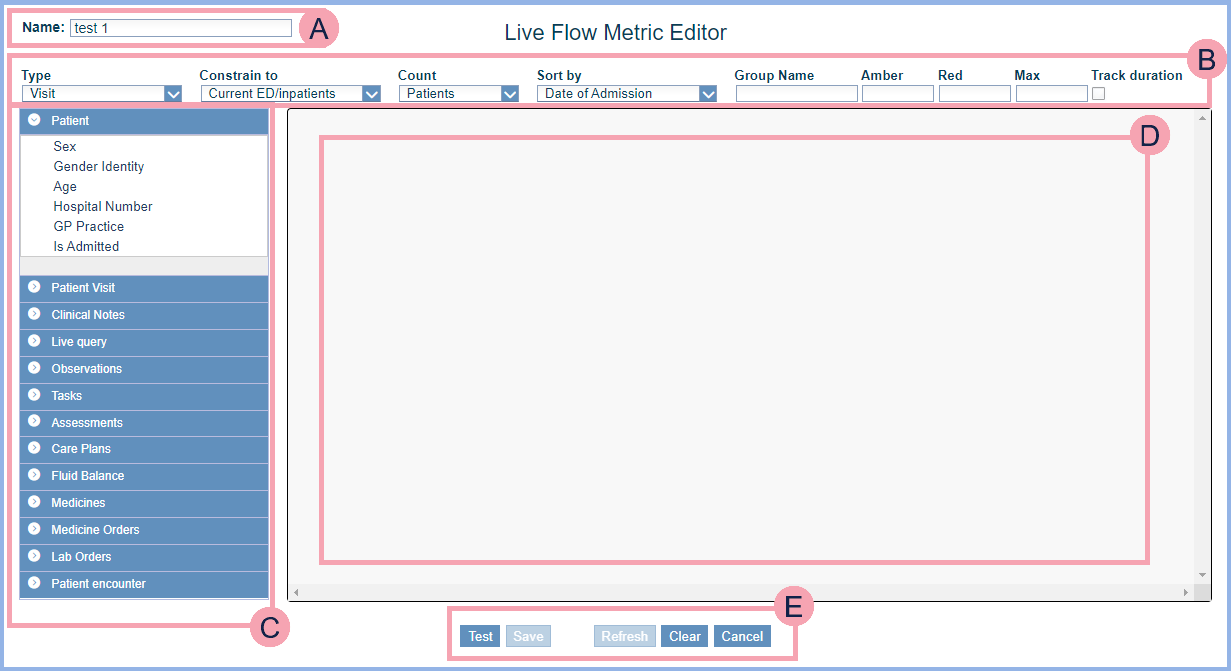
Task: Expand the Observations chevron icon
Action: click(x=34, y=368)
